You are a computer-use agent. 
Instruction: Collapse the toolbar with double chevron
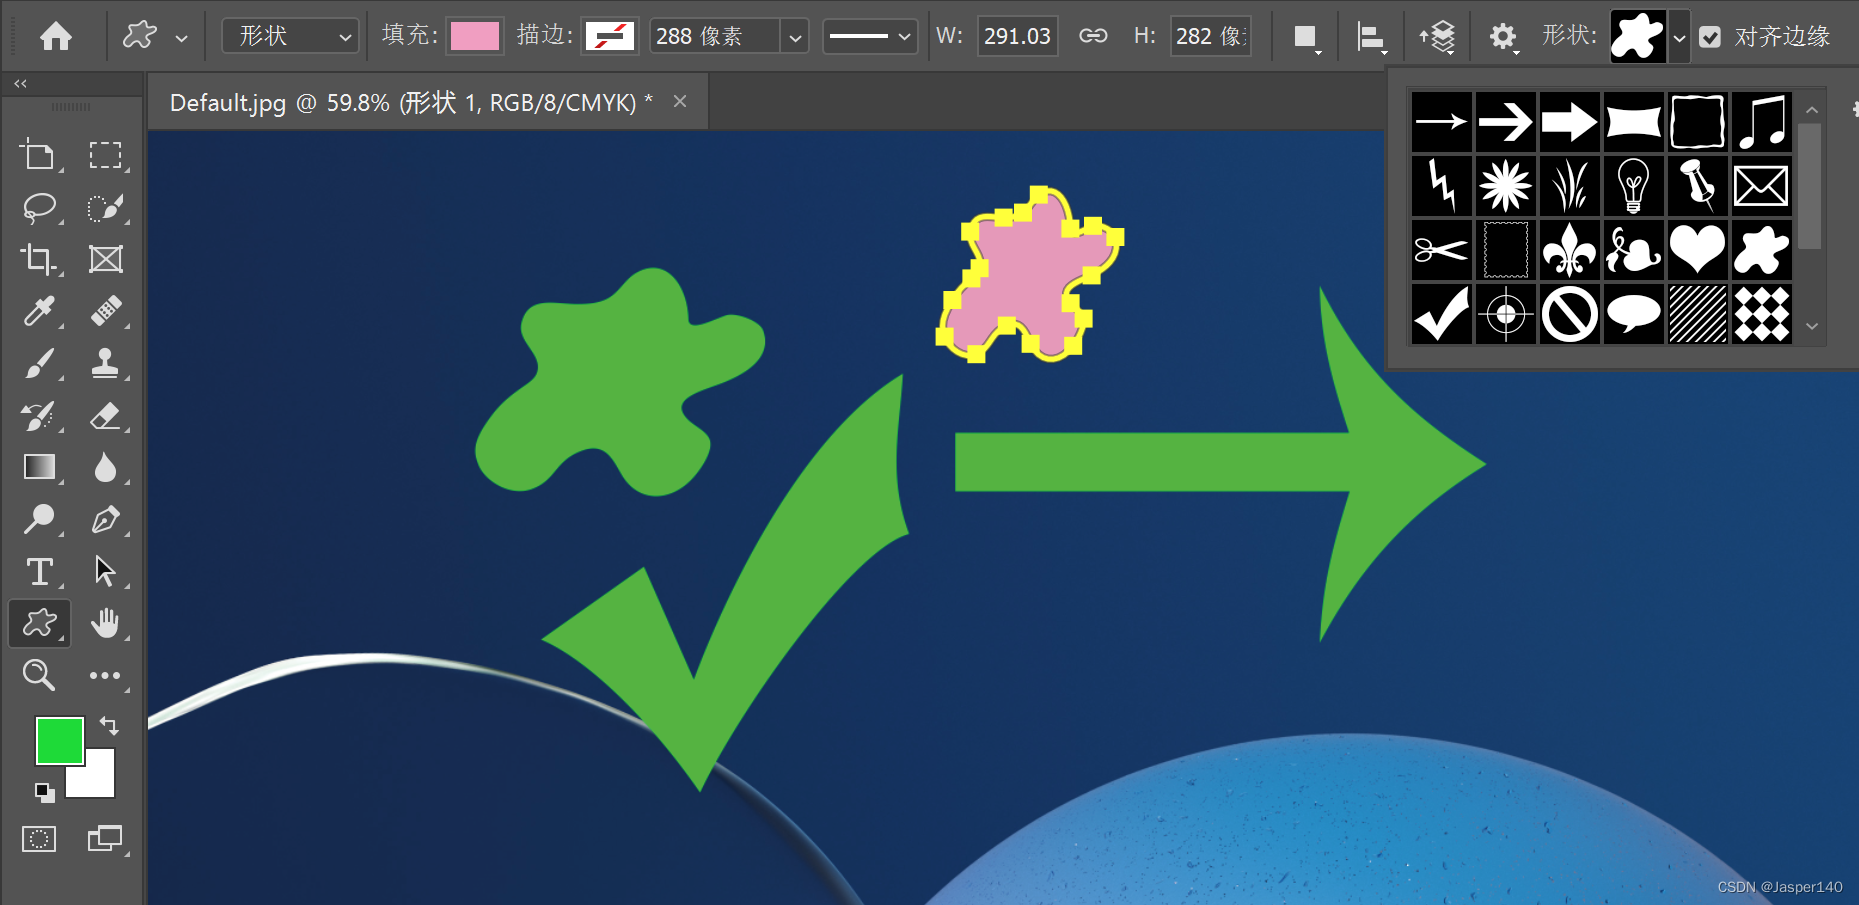20,84
